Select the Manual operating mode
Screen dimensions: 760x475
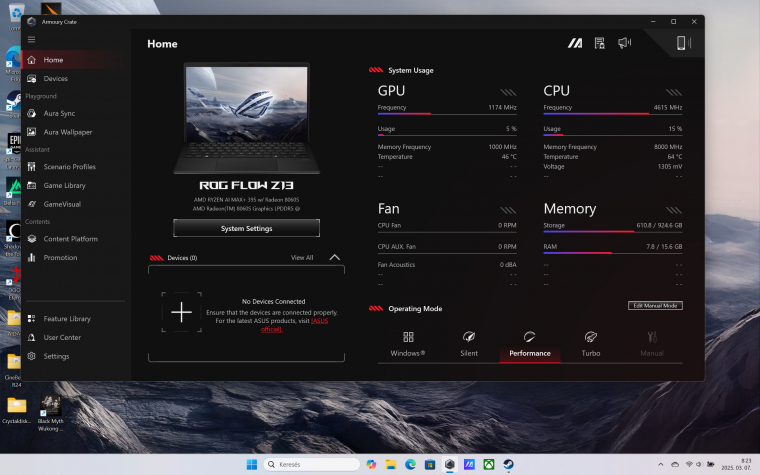coord(652,345)
